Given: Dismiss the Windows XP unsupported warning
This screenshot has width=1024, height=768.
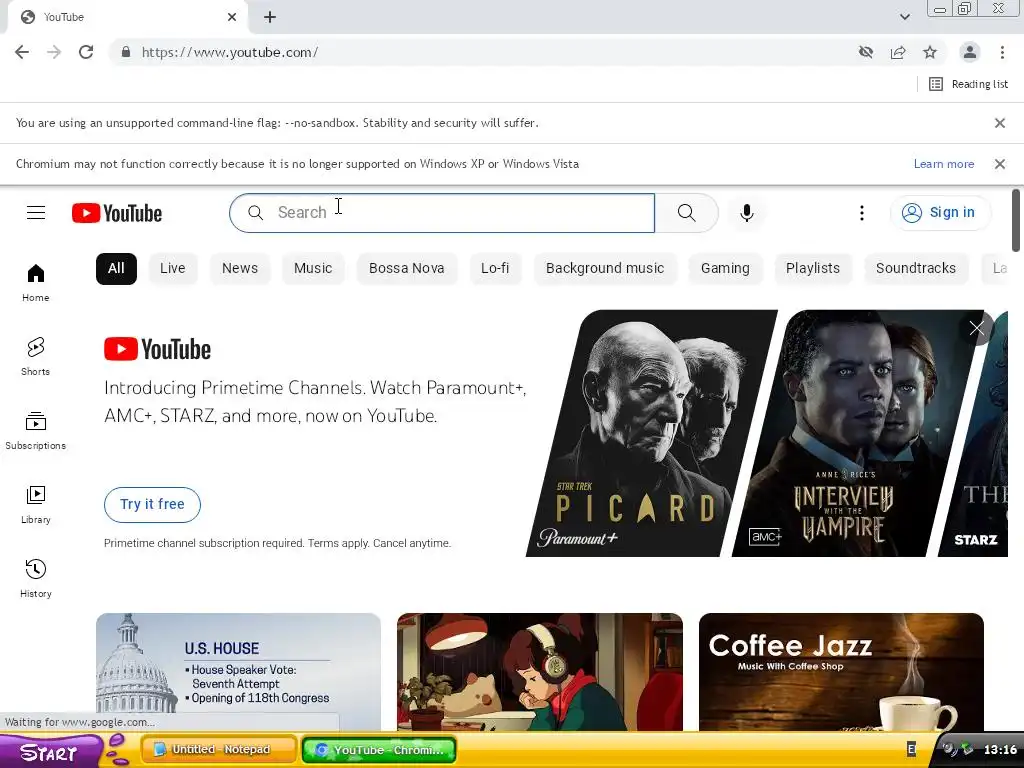Looking at the screenshot, I should pos(1000,164).
